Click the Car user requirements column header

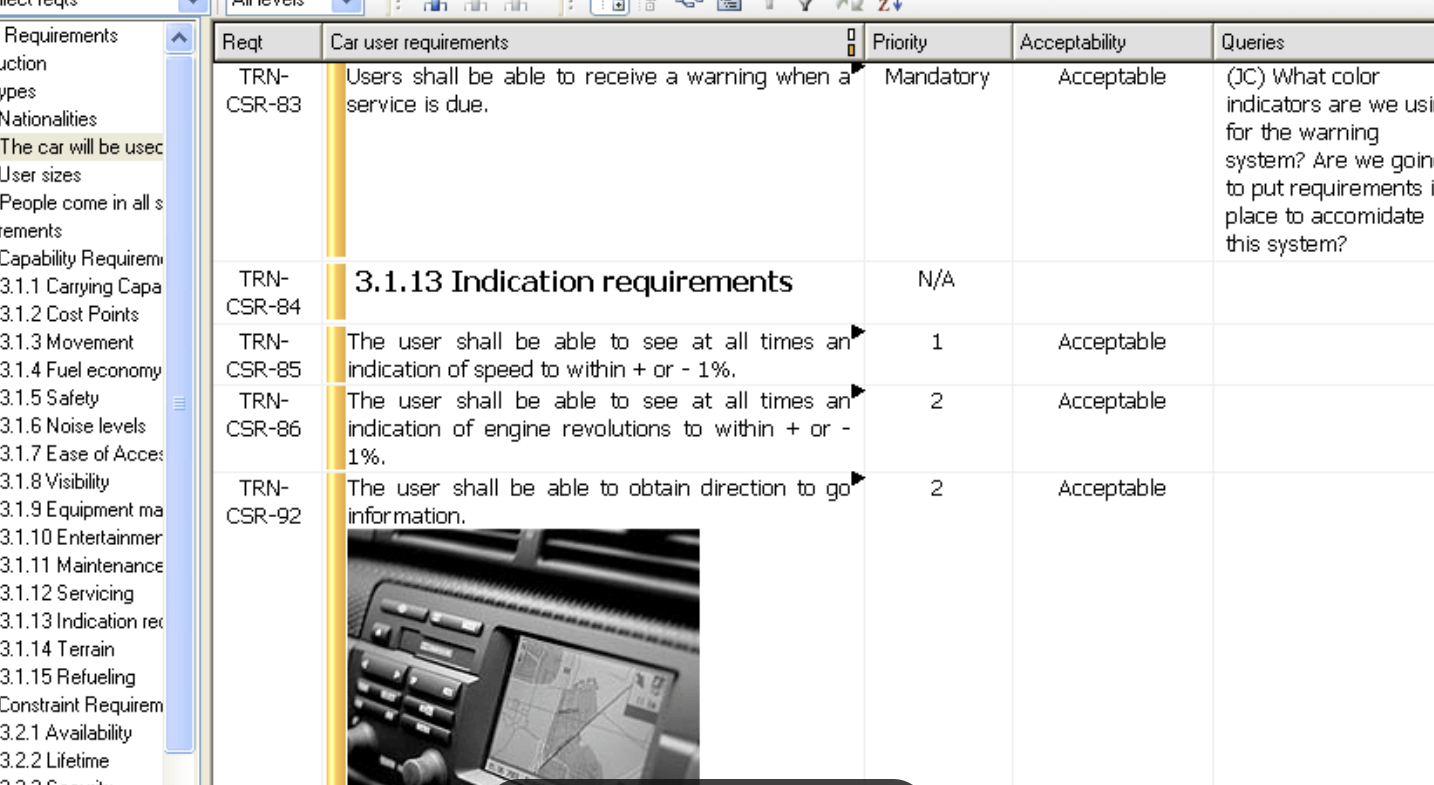click(594, 42)
